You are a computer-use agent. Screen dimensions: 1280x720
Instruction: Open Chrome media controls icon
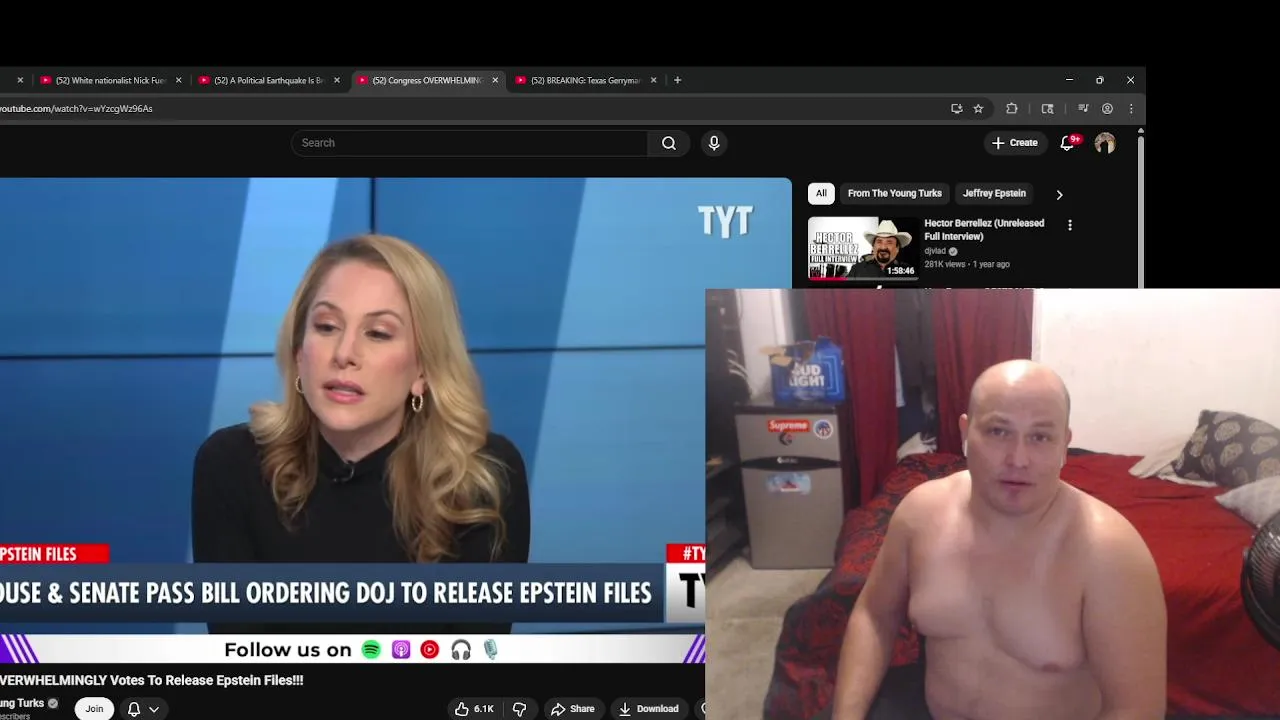(1083, 108)
